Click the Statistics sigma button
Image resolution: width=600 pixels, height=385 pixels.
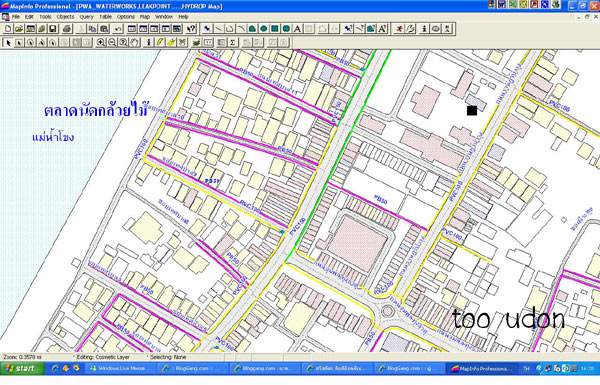pyautogui.click(x=232, y=42)
